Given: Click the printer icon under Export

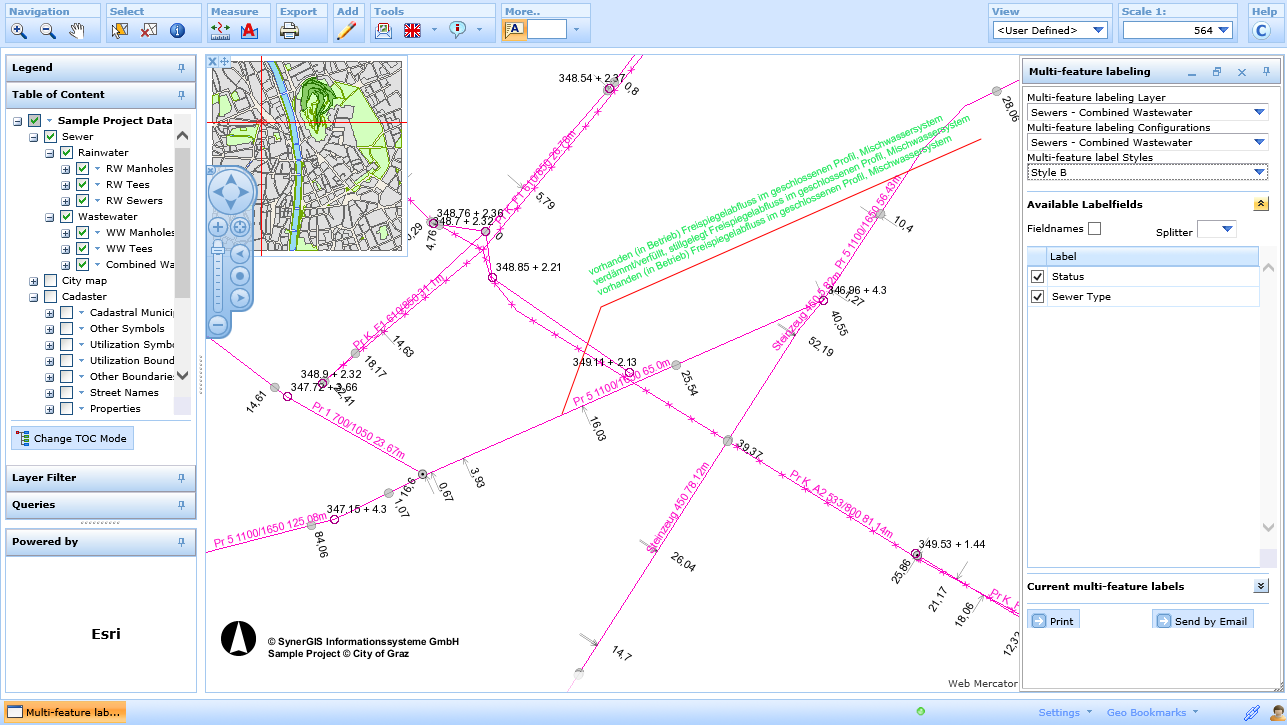Looking at the screenshot, I should click(289, 31).
